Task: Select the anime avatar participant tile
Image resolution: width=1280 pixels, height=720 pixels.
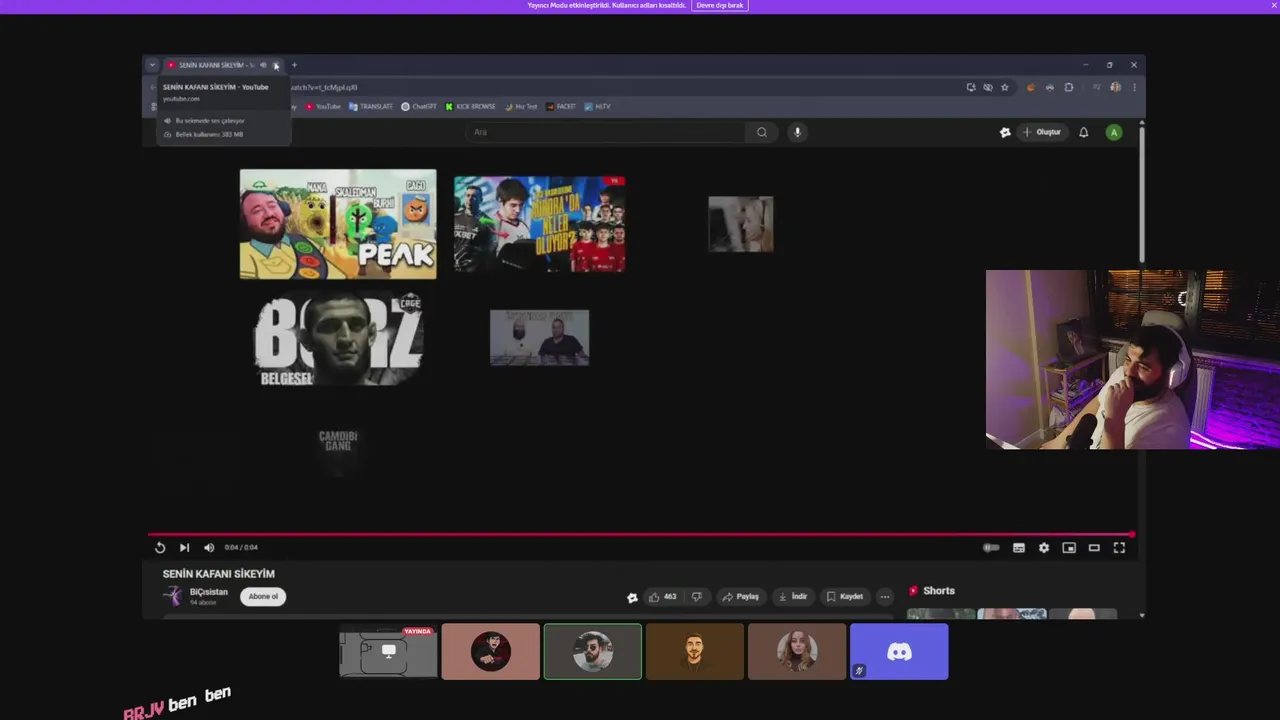Action: (x=491, y=652)
